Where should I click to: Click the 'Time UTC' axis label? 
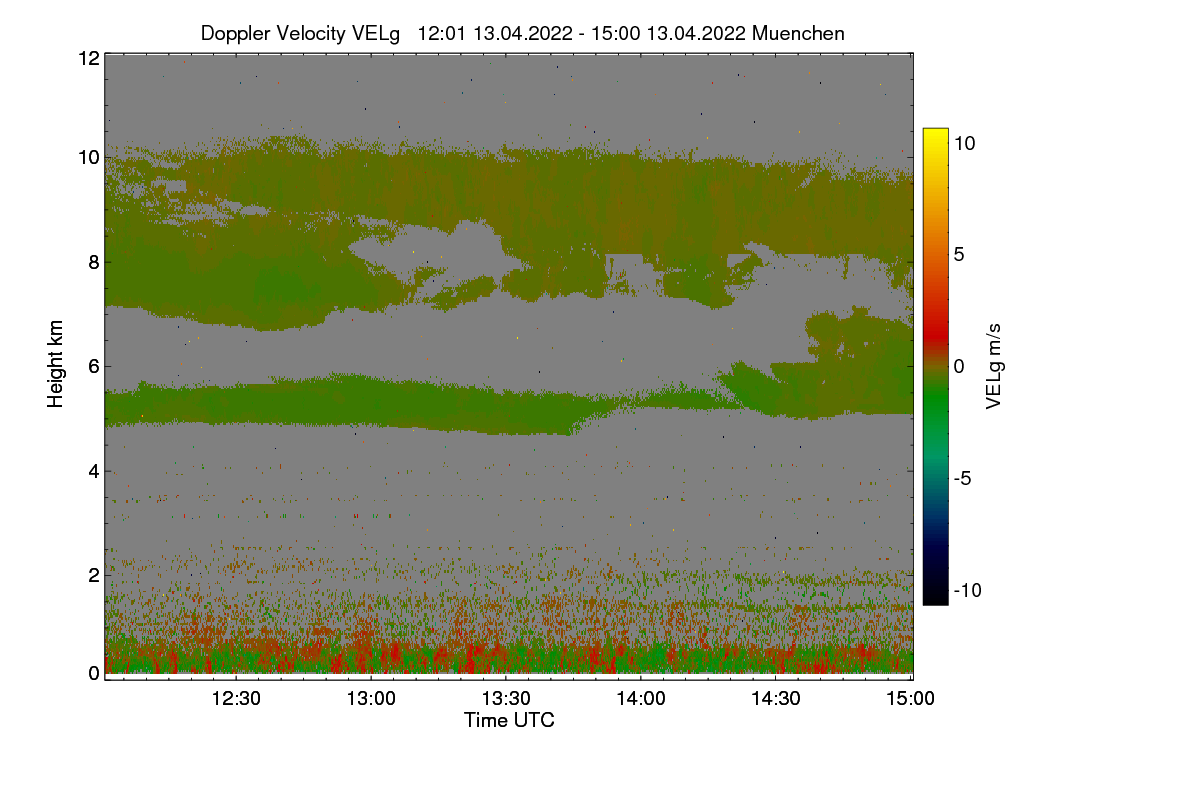[509, 720]
